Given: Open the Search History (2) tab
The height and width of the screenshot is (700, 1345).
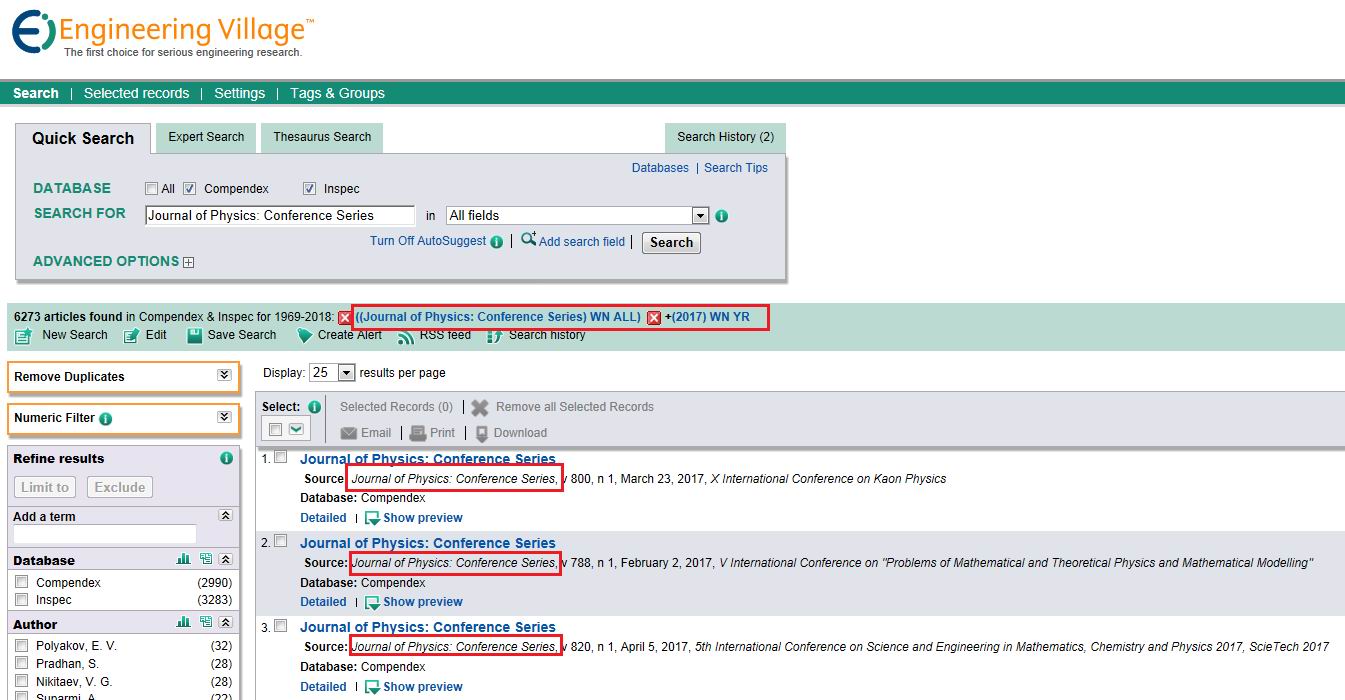Looking at the screenshot, I should pos(725,138).
